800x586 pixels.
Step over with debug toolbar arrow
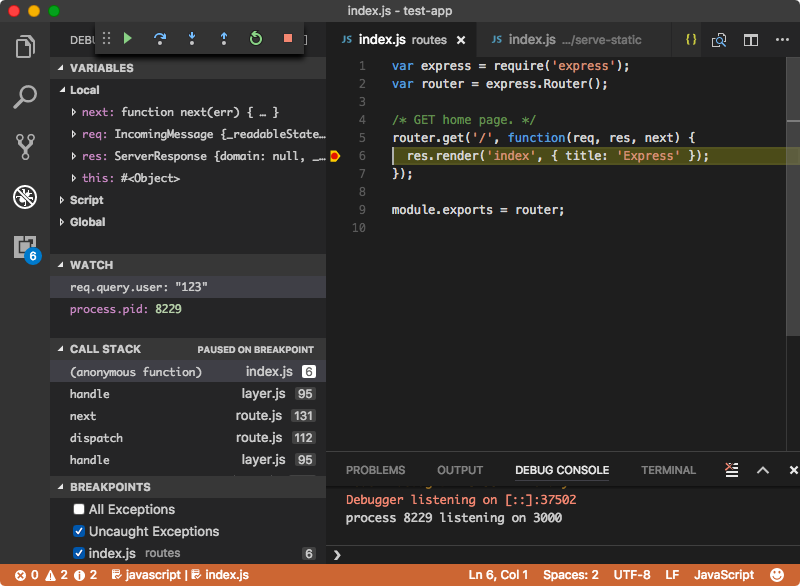click(x=160, y=38)
